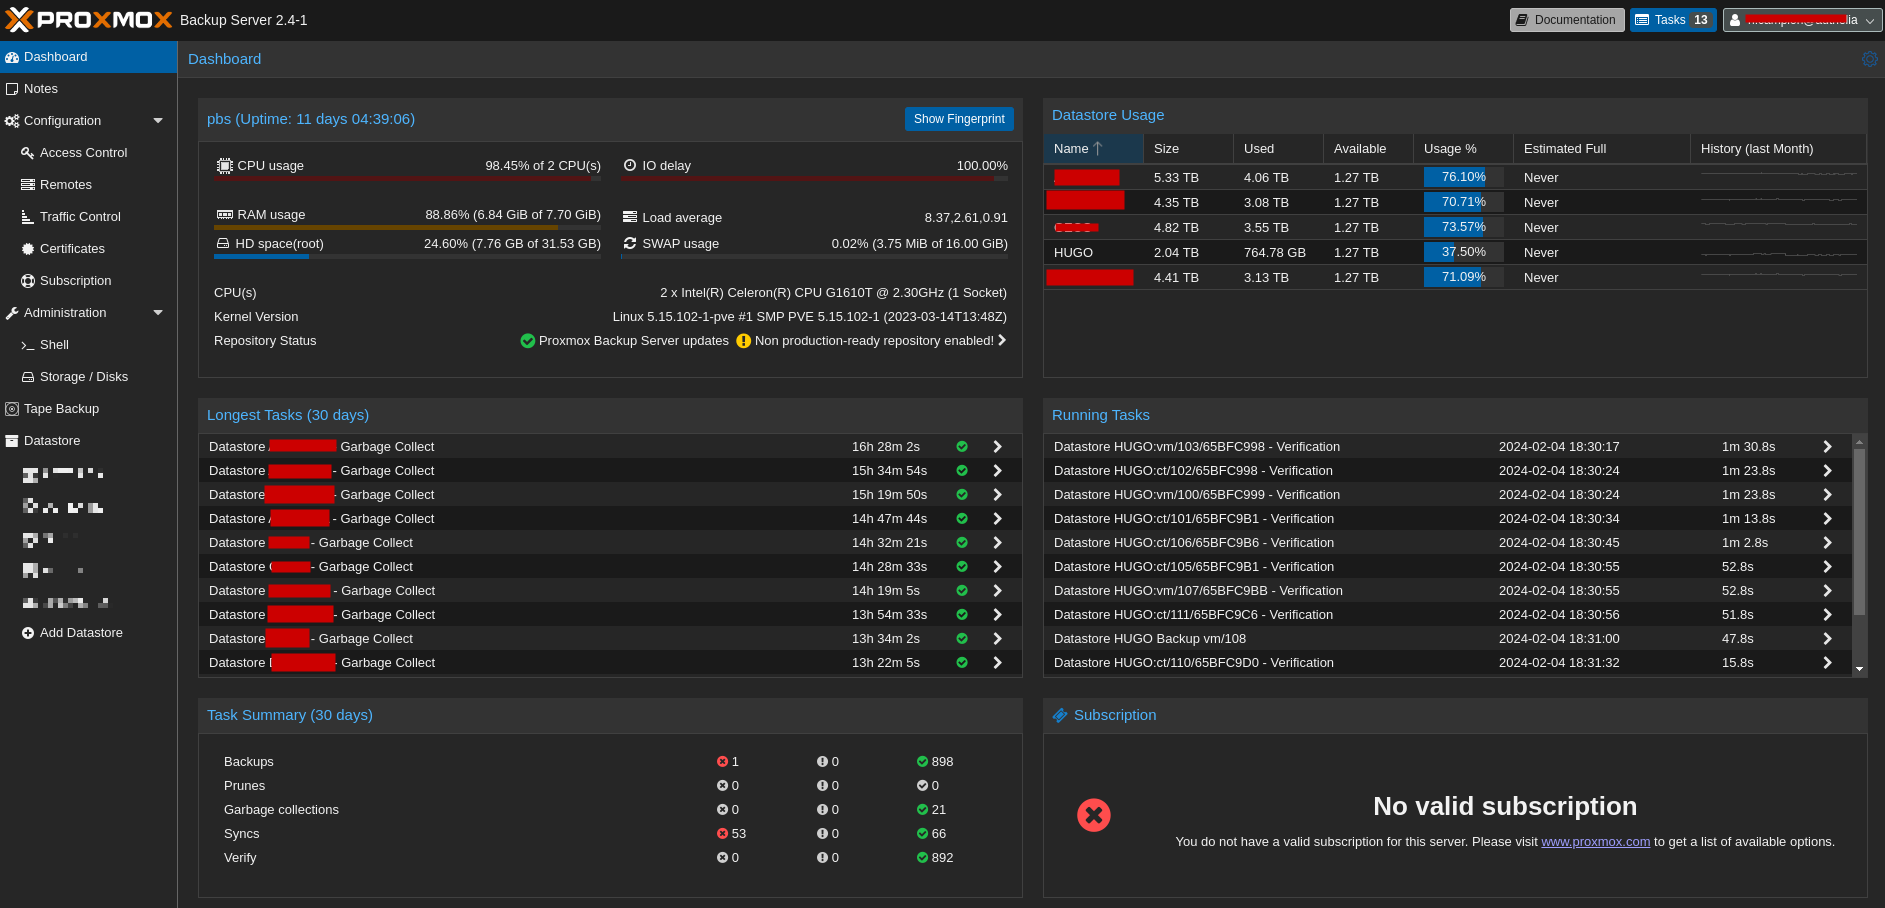Open details of the 16h 28m 2s task
Screen dimensions: 1885x908
(x=997, y=447)
